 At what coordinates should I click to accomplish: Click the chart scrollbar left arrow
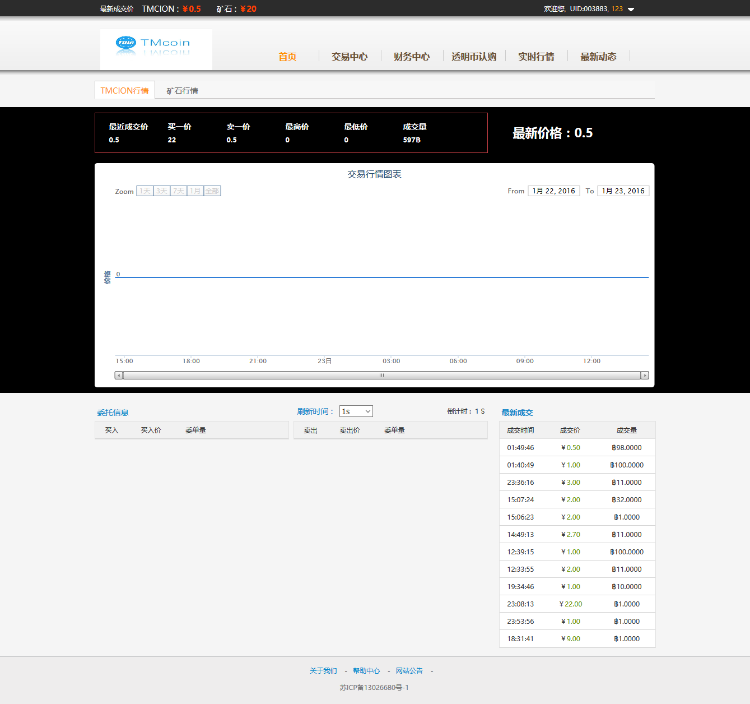[x=119, y=375]
